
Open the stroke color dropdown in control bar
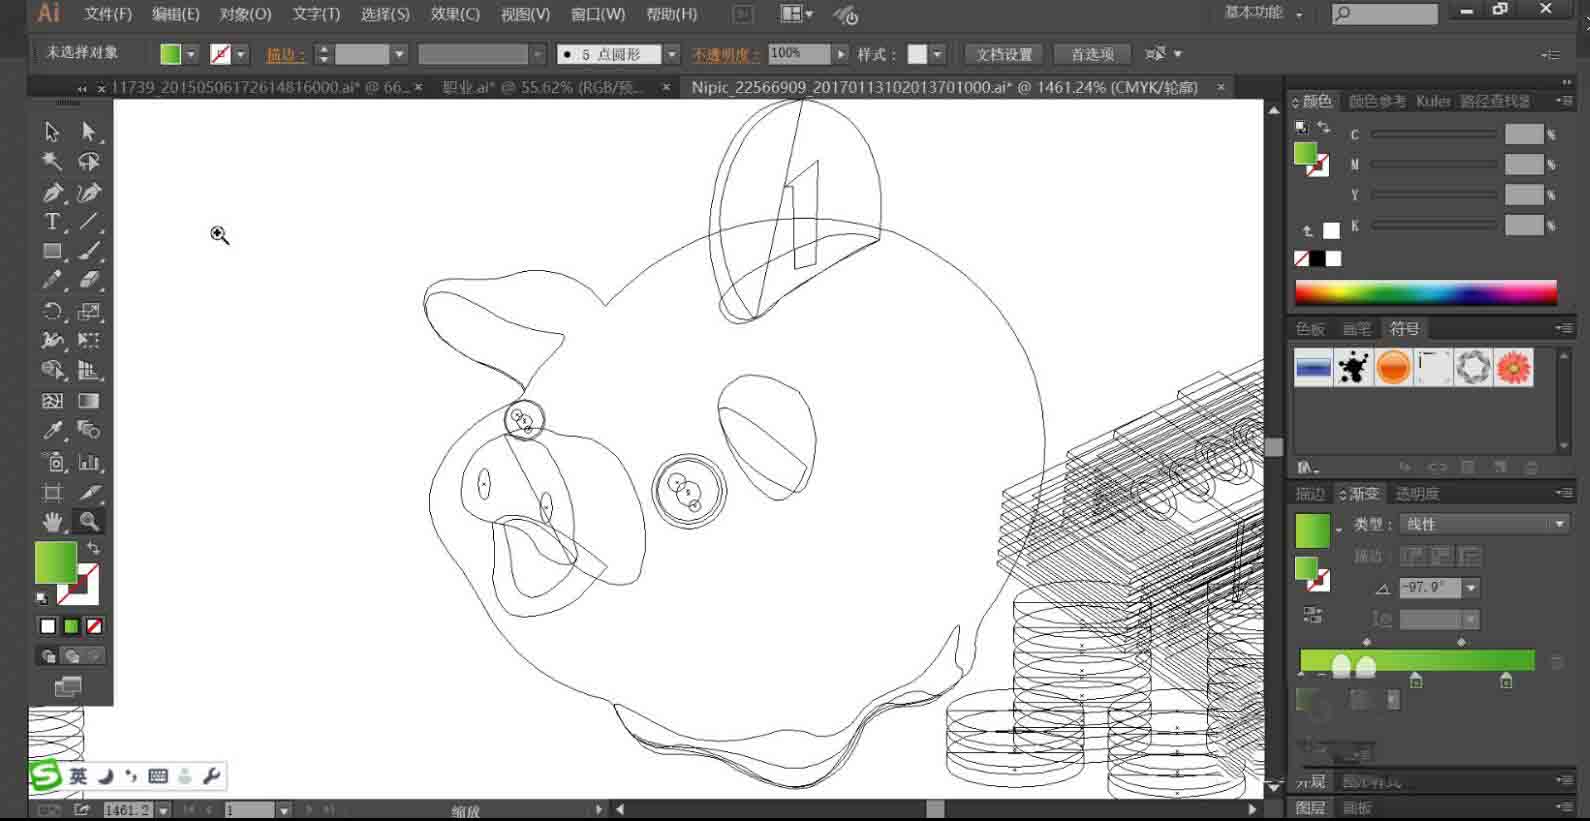pyautogui.click(x=241, y=54)
